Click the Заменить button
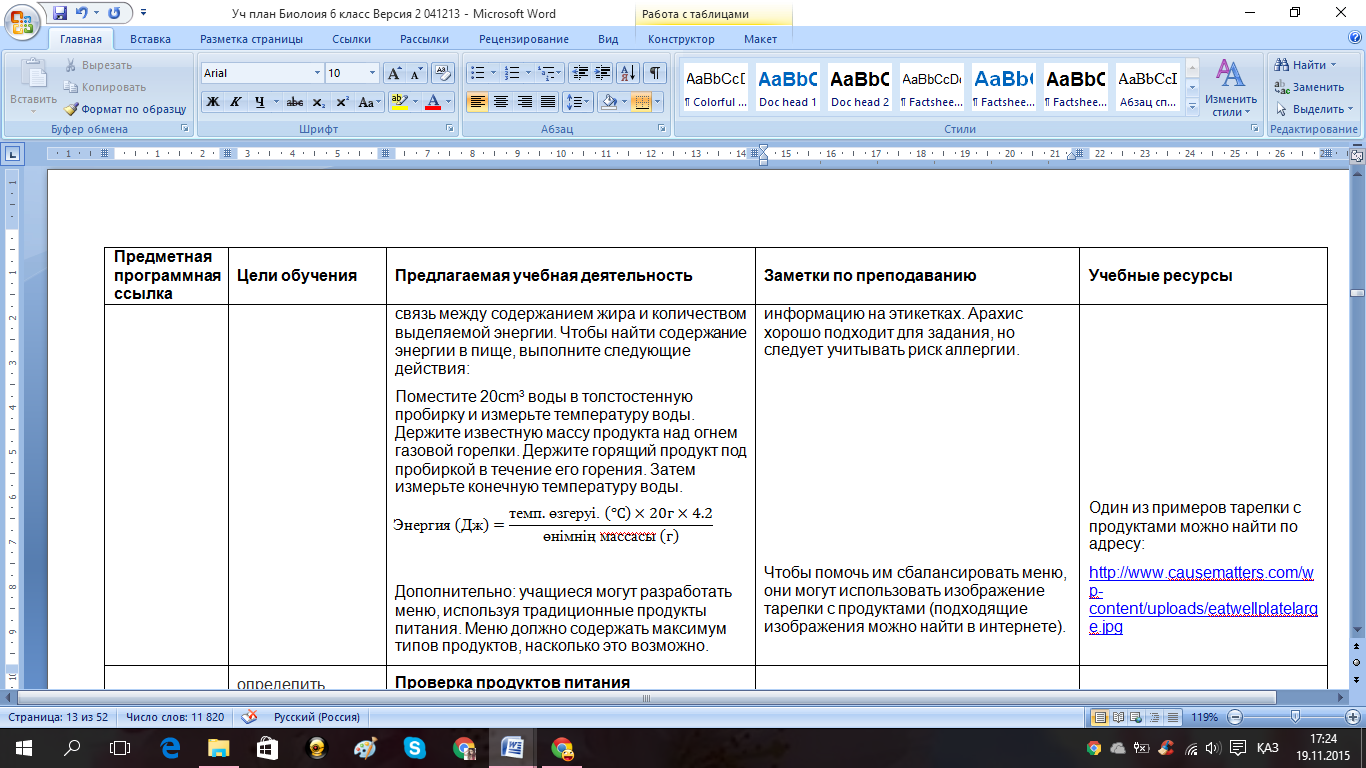 [x=1310, y=87]
